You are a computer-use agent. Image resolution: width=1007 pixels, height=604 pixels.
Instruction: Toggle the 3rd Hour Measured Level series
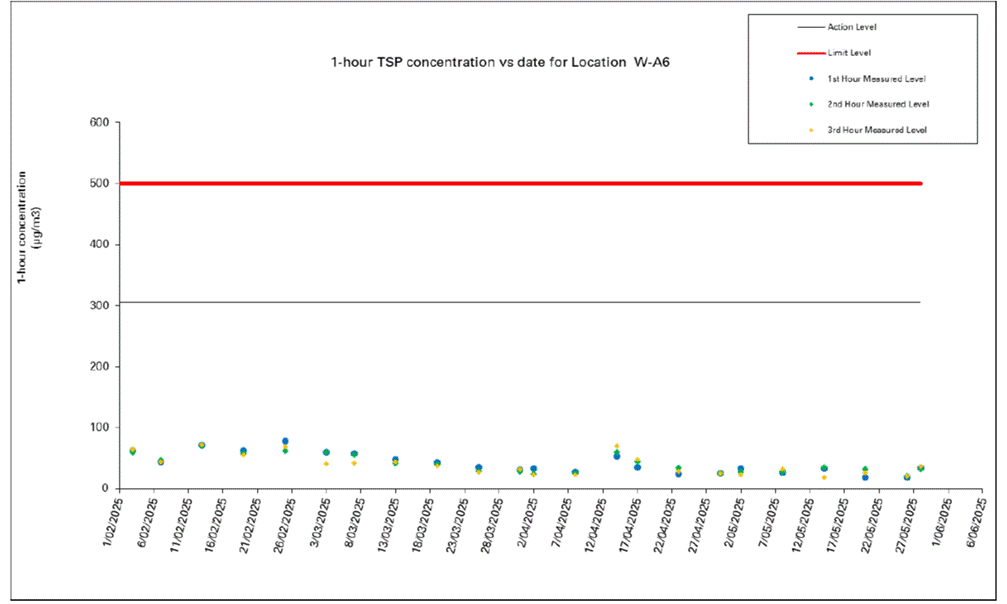click(880, 129)
